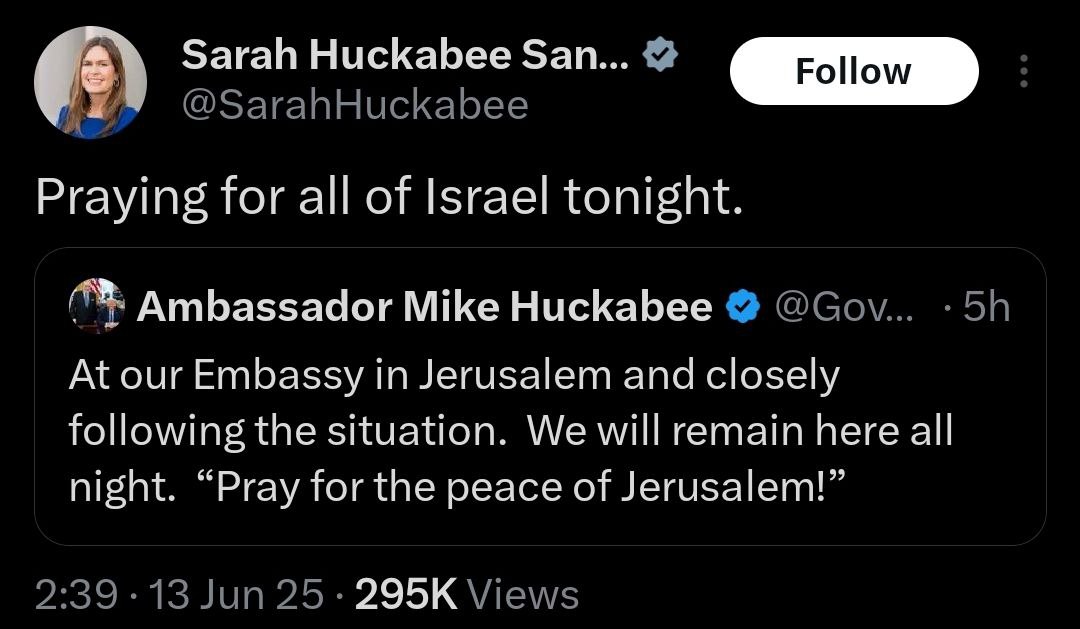Select the 'Praying for all of Israel tonight.' text
Screen dimensions: 1080x629
tap(389, 197)
